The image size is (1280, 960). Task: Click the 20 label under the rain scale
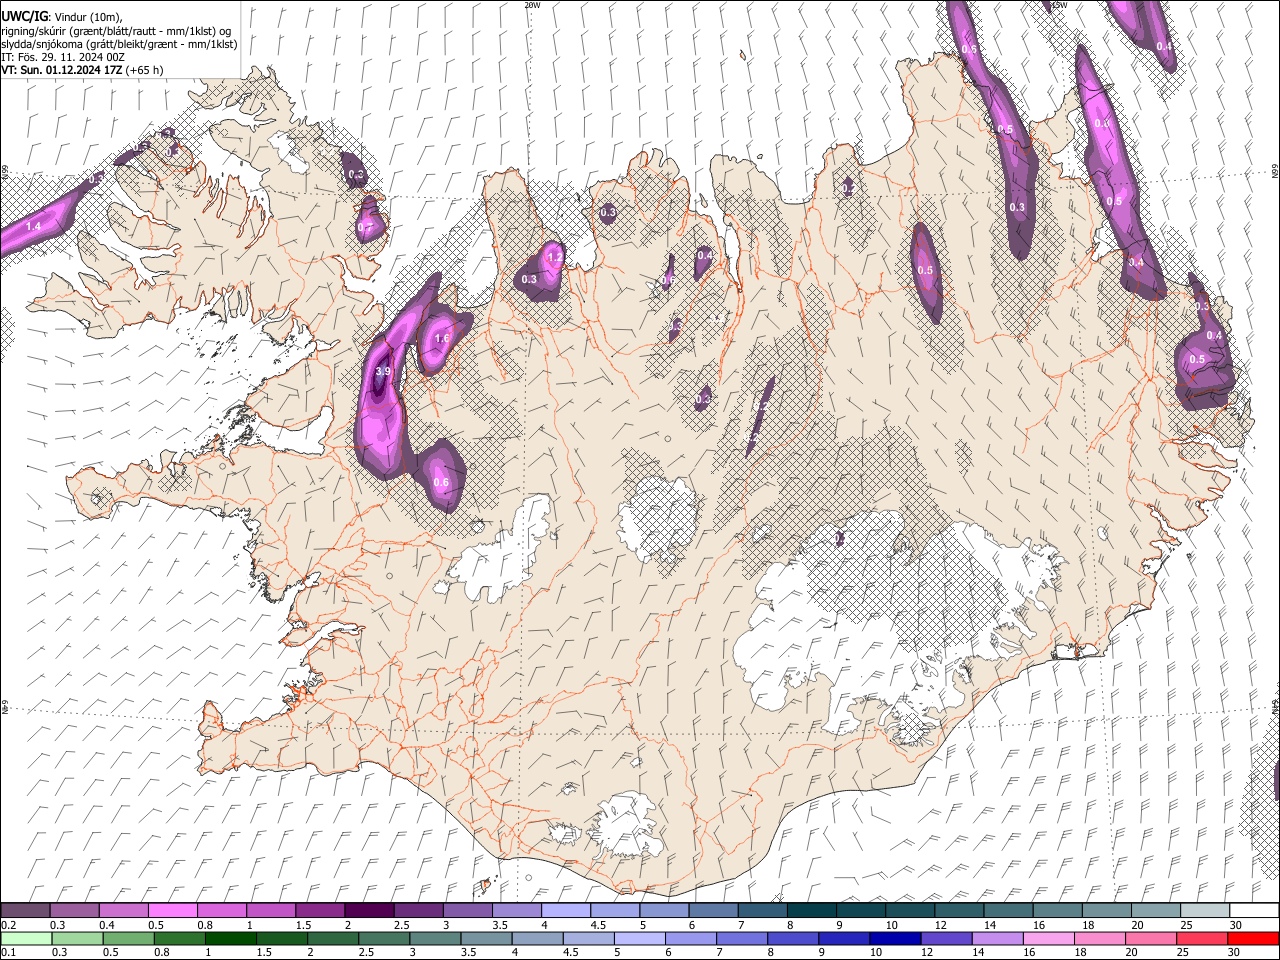click(1130, 953)
